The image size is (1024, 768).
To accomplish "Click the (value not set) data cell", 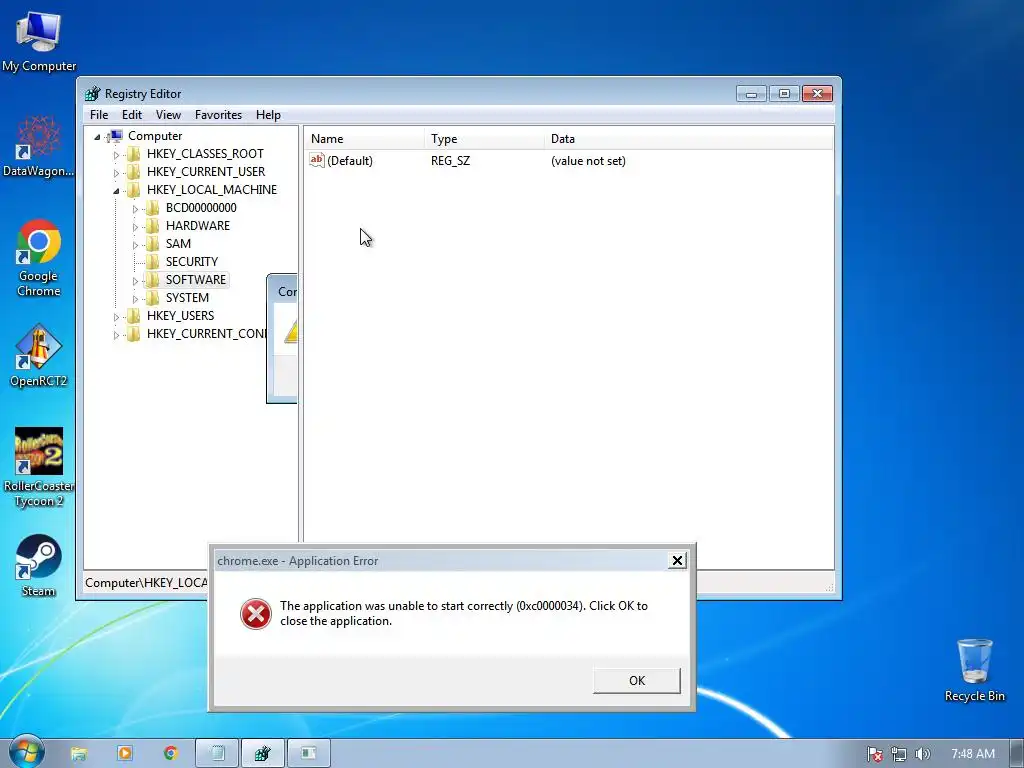I will click(588, 161).
